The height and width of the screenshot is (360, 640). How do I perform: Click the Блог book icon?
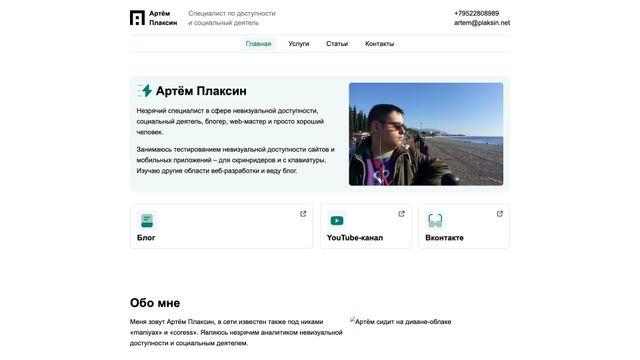[x=147, y=220]
